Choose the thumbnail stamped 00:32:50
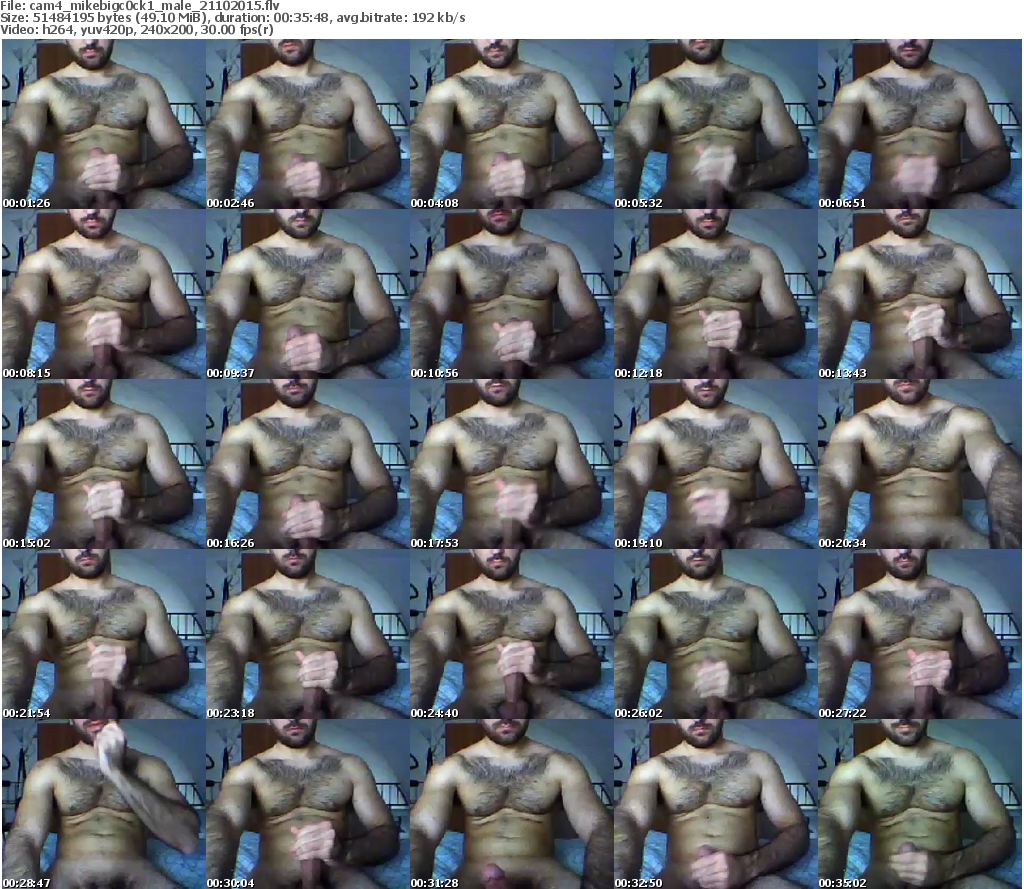1024x889 pixels. coord(716,804)
